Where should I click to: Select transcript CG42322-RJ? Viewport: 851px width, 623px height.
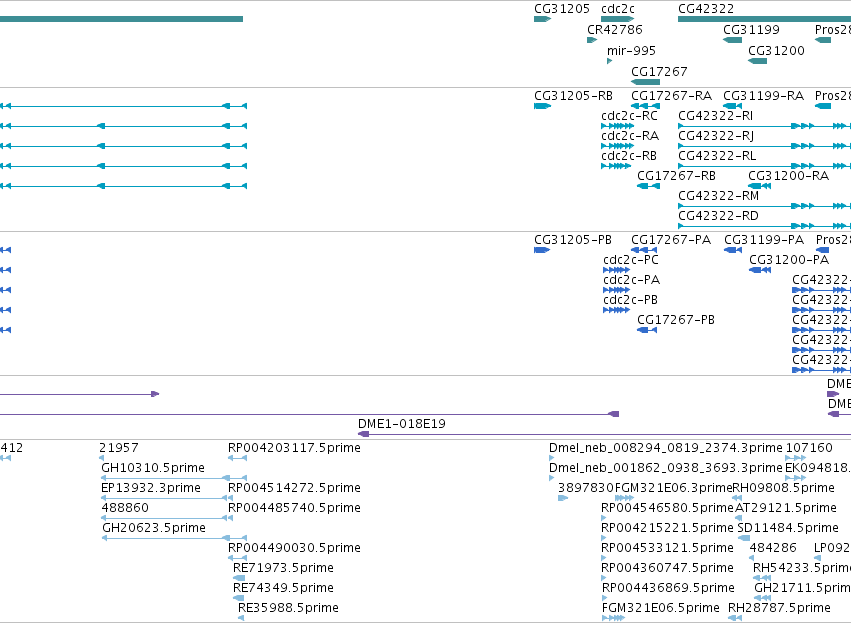(716, 136)
